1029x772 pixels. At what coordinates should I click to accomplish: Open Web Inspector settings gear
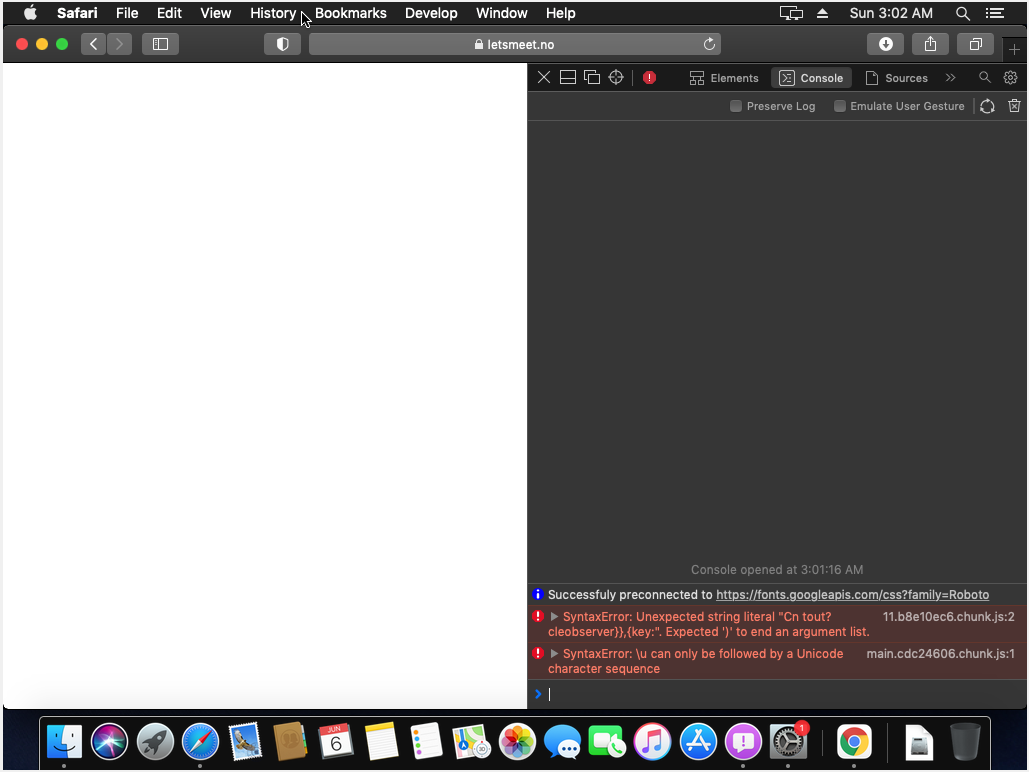(x=1011, y=77)
